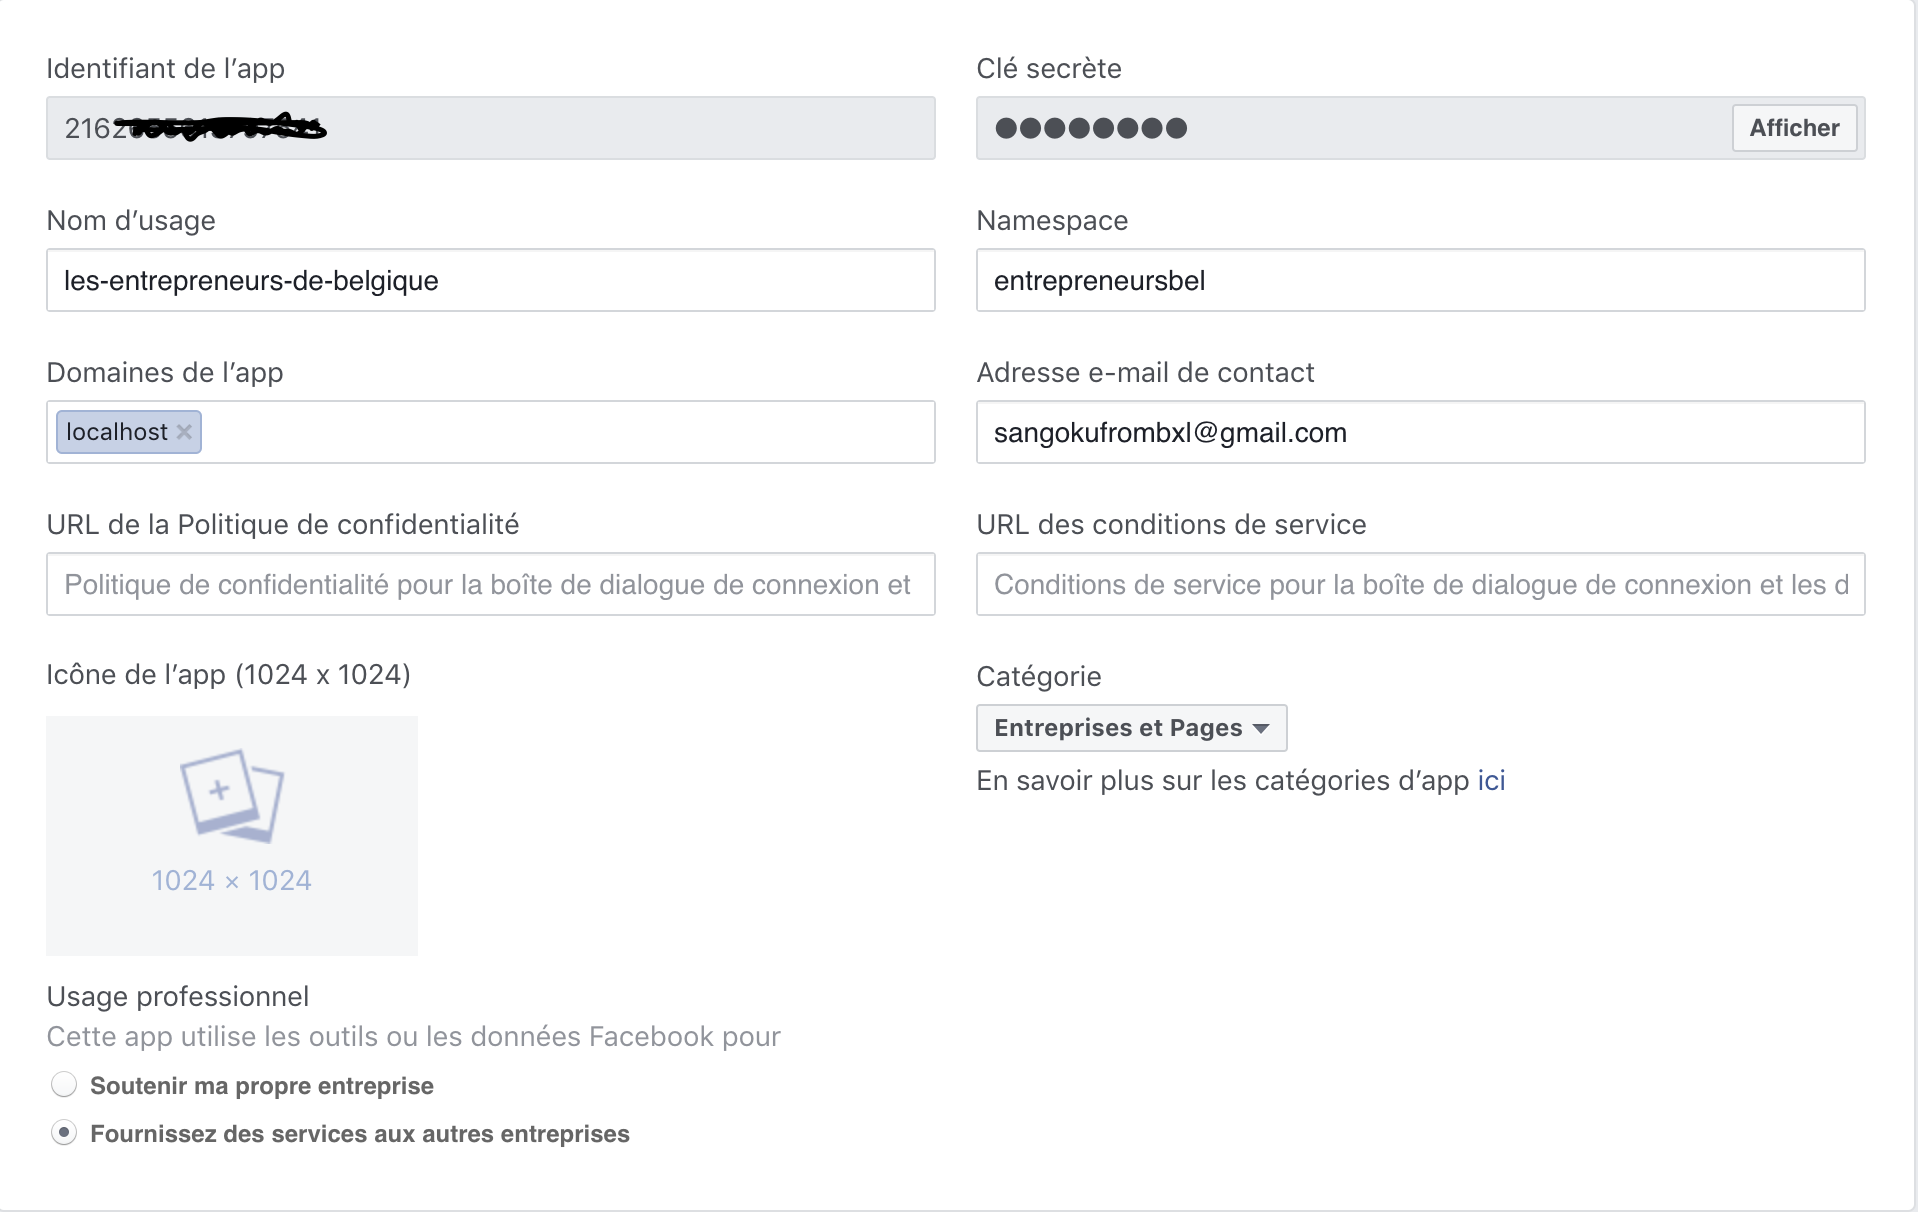The image size is (1918, 1212).
Task: Remove the localhost domain tag
Action: point(184,432)
